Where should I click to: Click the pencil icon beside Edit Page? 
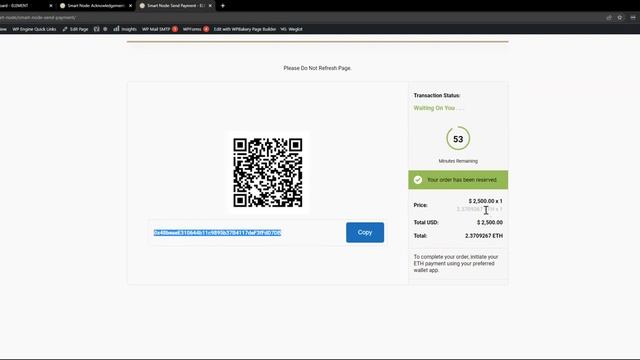point(64,29)
